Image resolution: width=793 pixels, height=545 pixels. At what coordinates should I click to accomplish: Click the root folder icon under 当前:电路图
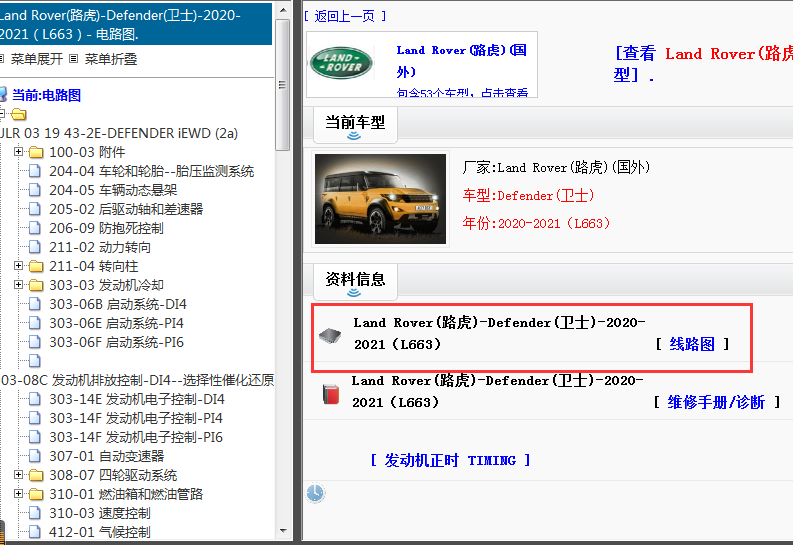[19, 114]
